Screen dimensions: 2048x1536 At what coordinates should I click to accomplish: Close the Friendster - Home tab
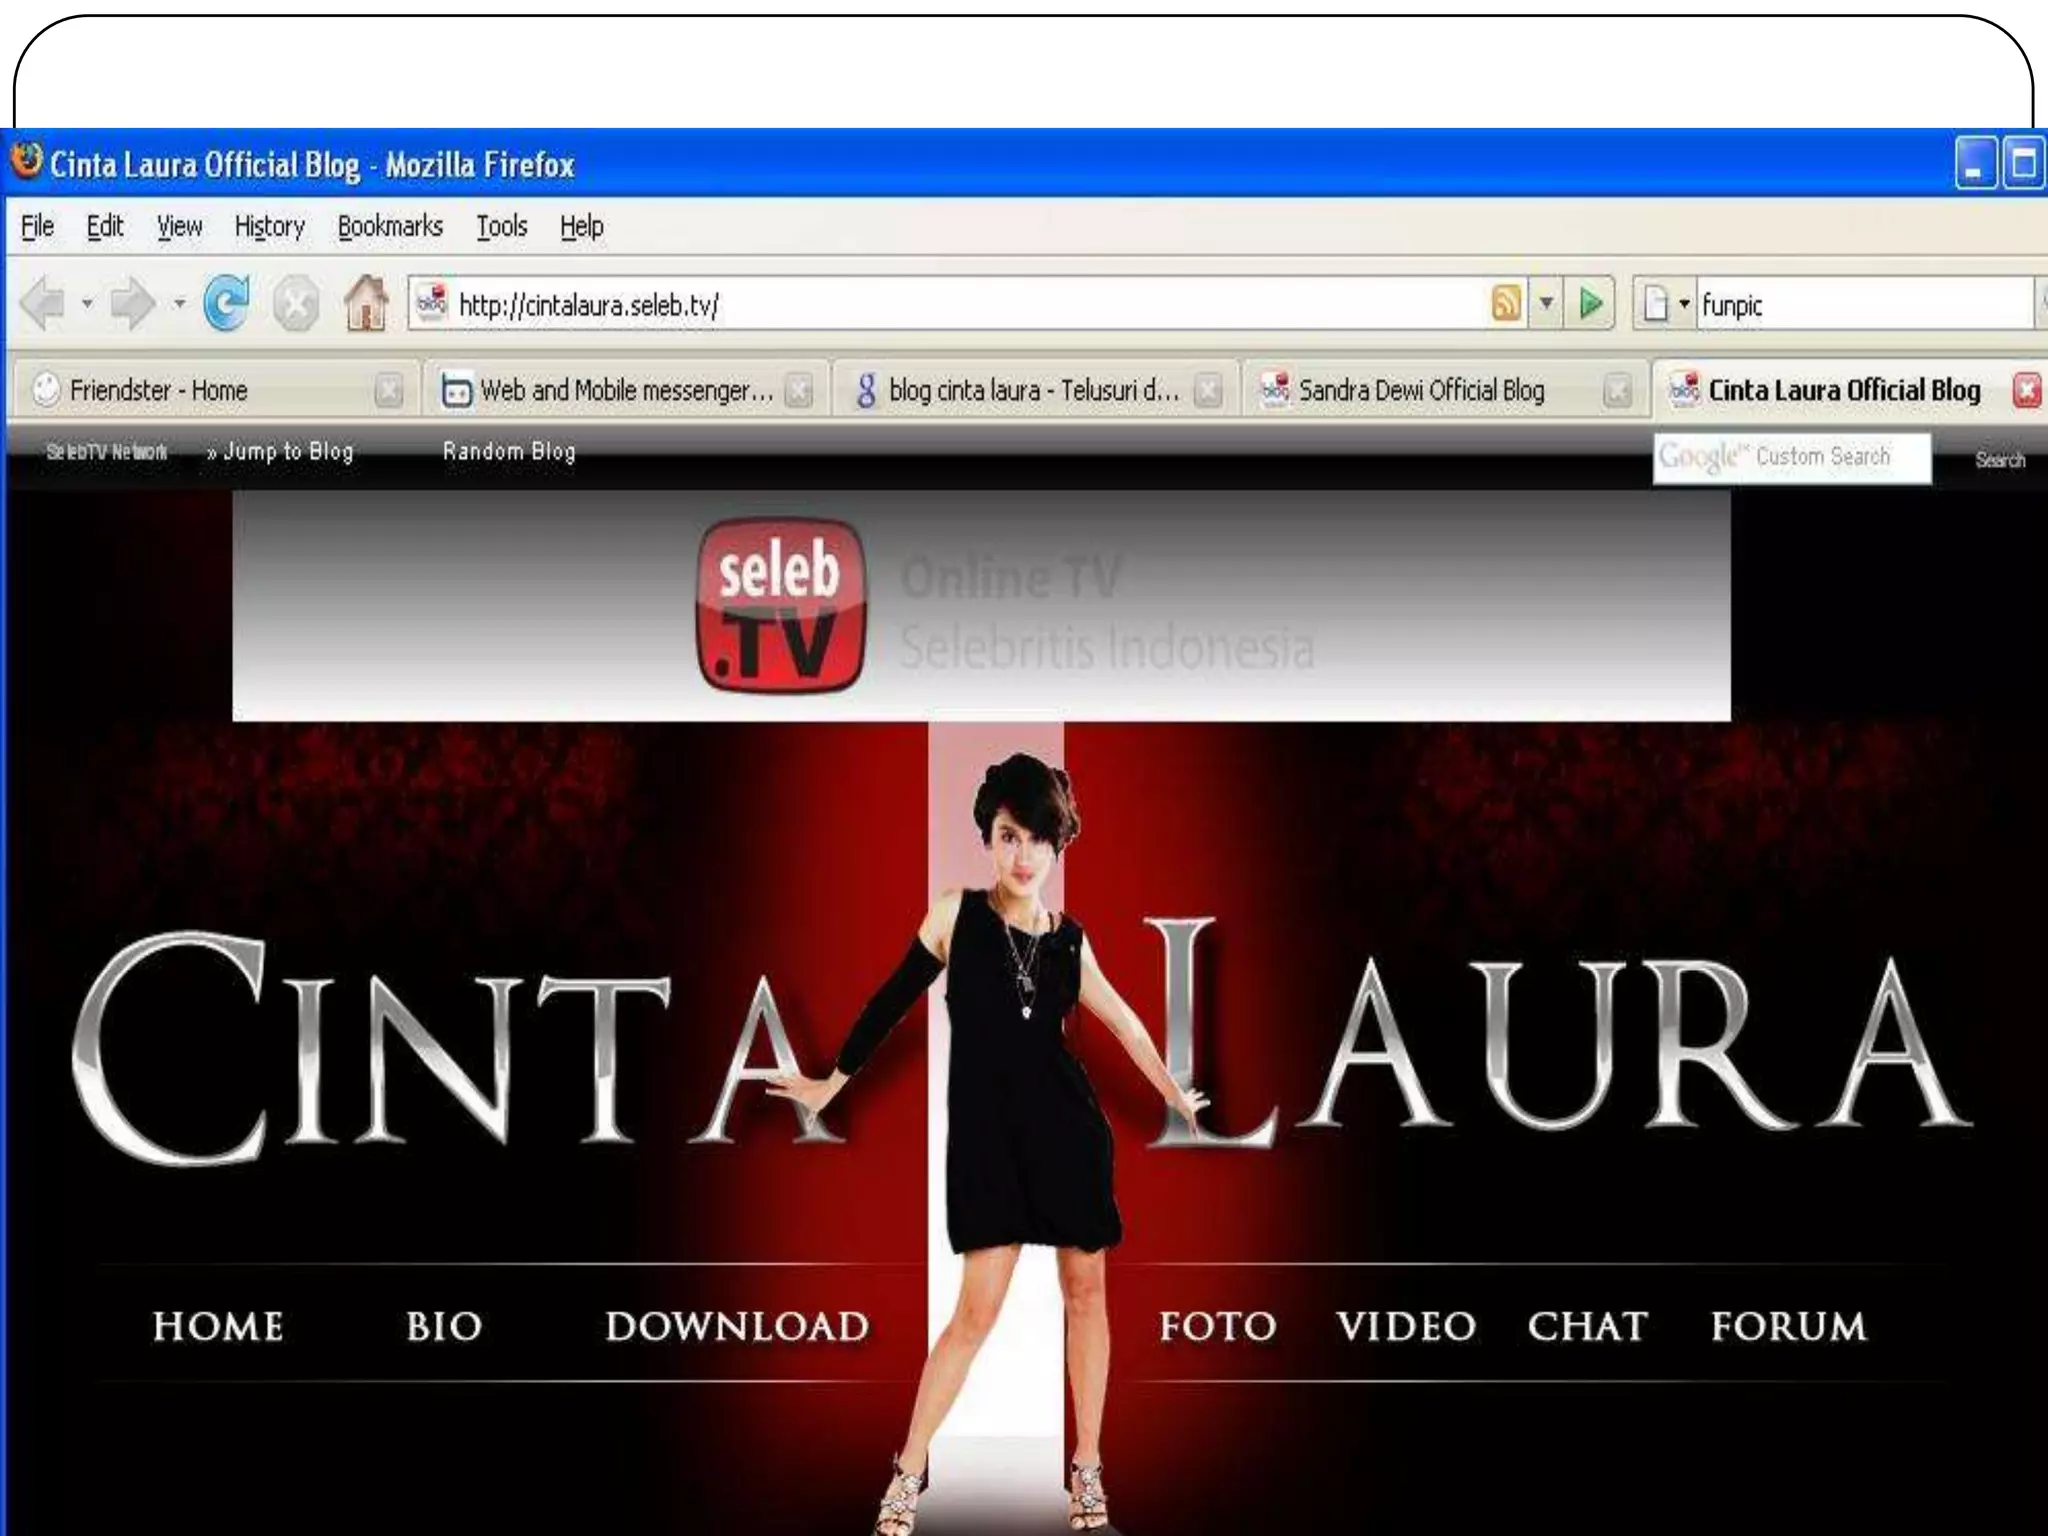point(388,391)
